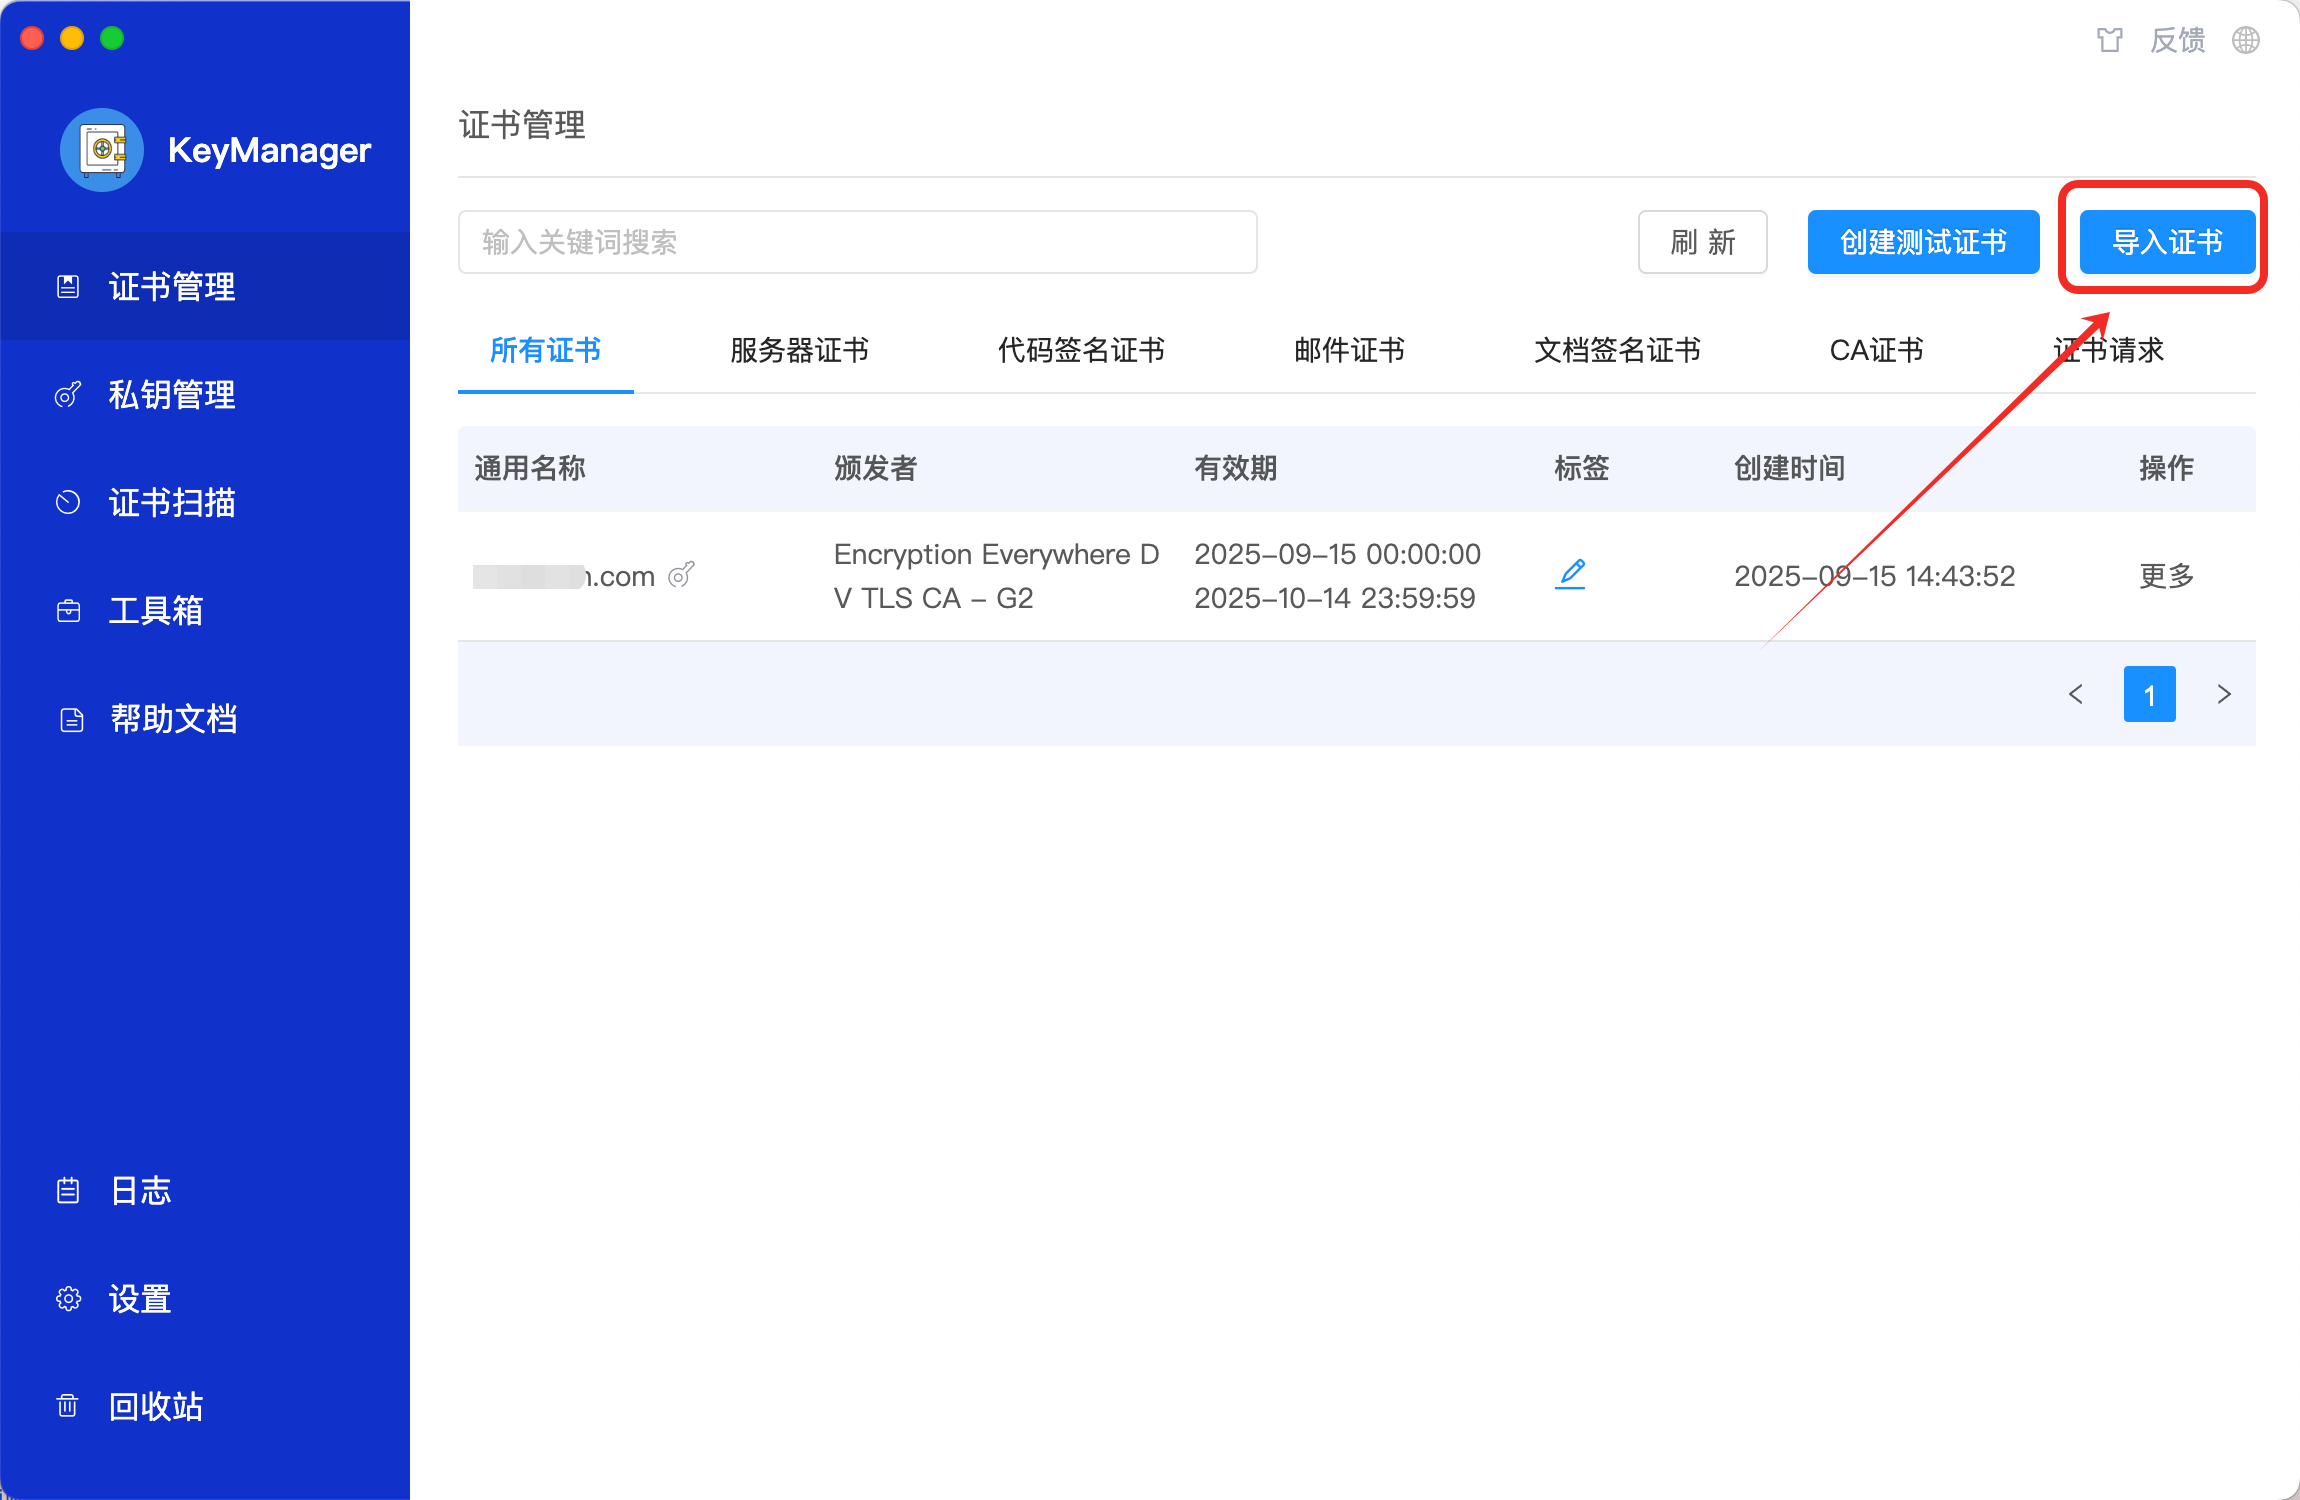
Task: Go to previous page with left chevron
Action: pos(2076,693)
